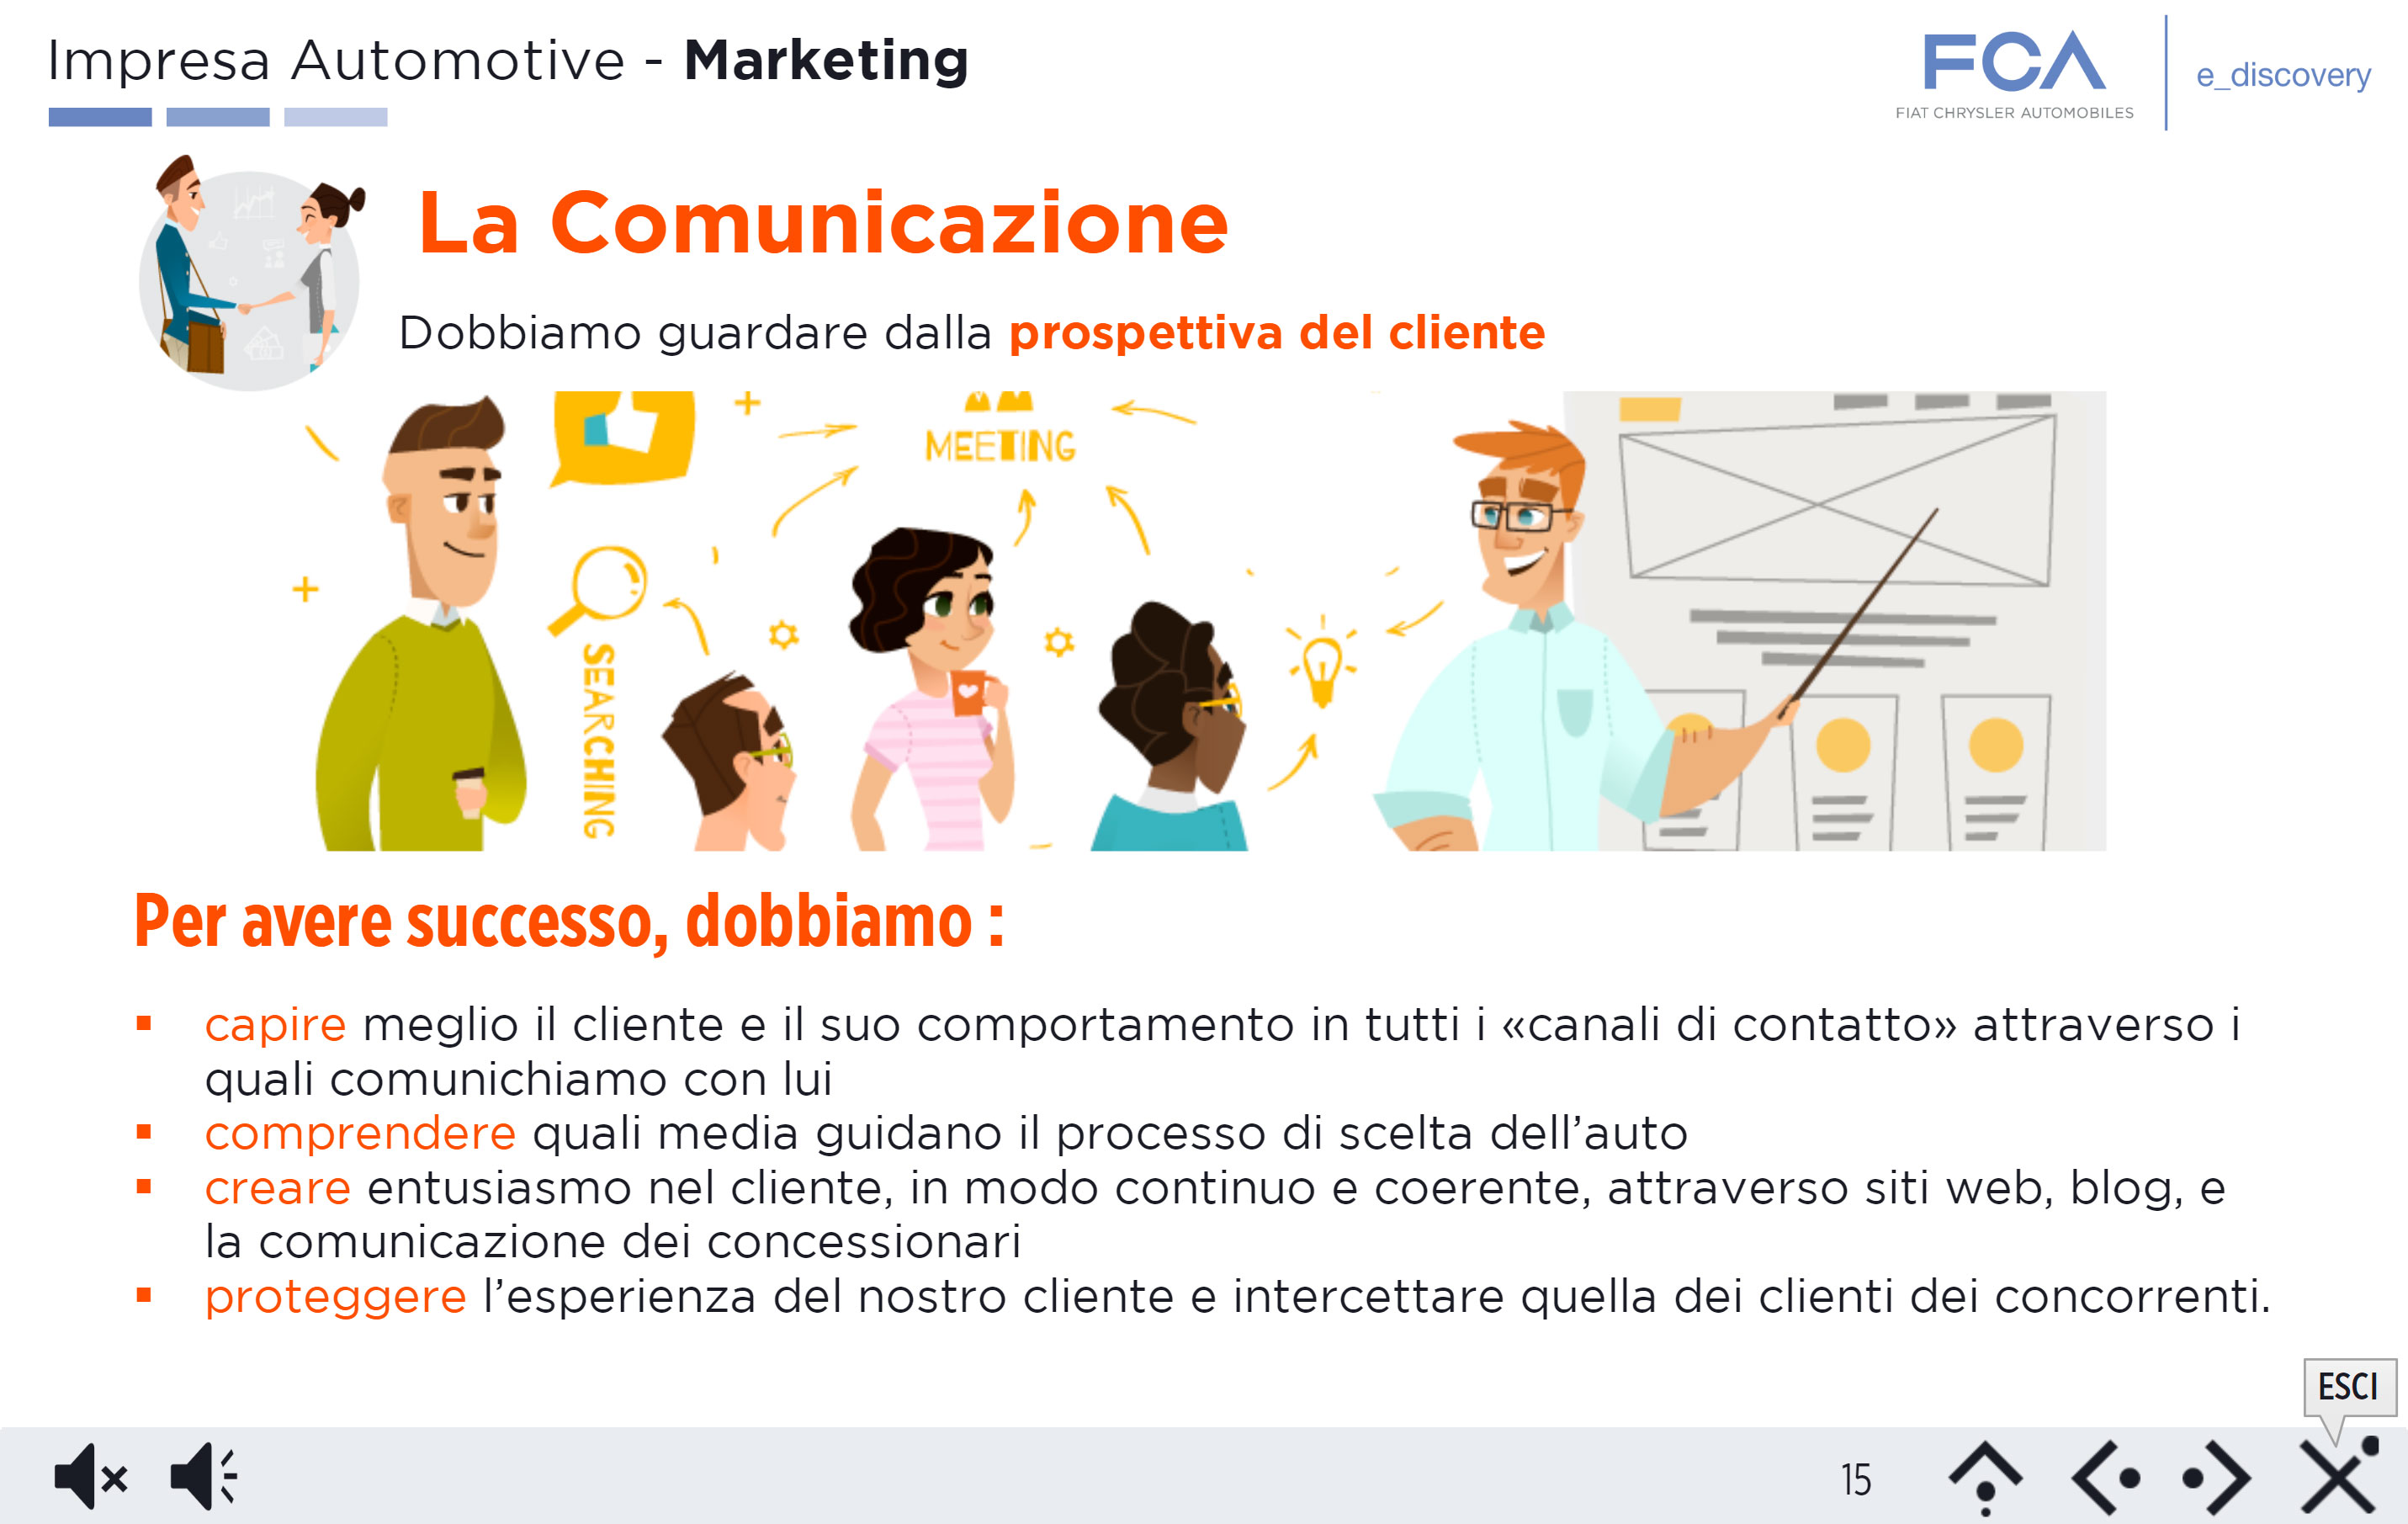Screen dimensions: 2408x1524
Task: Click the FCA logo
Action: click(2014, 75)
